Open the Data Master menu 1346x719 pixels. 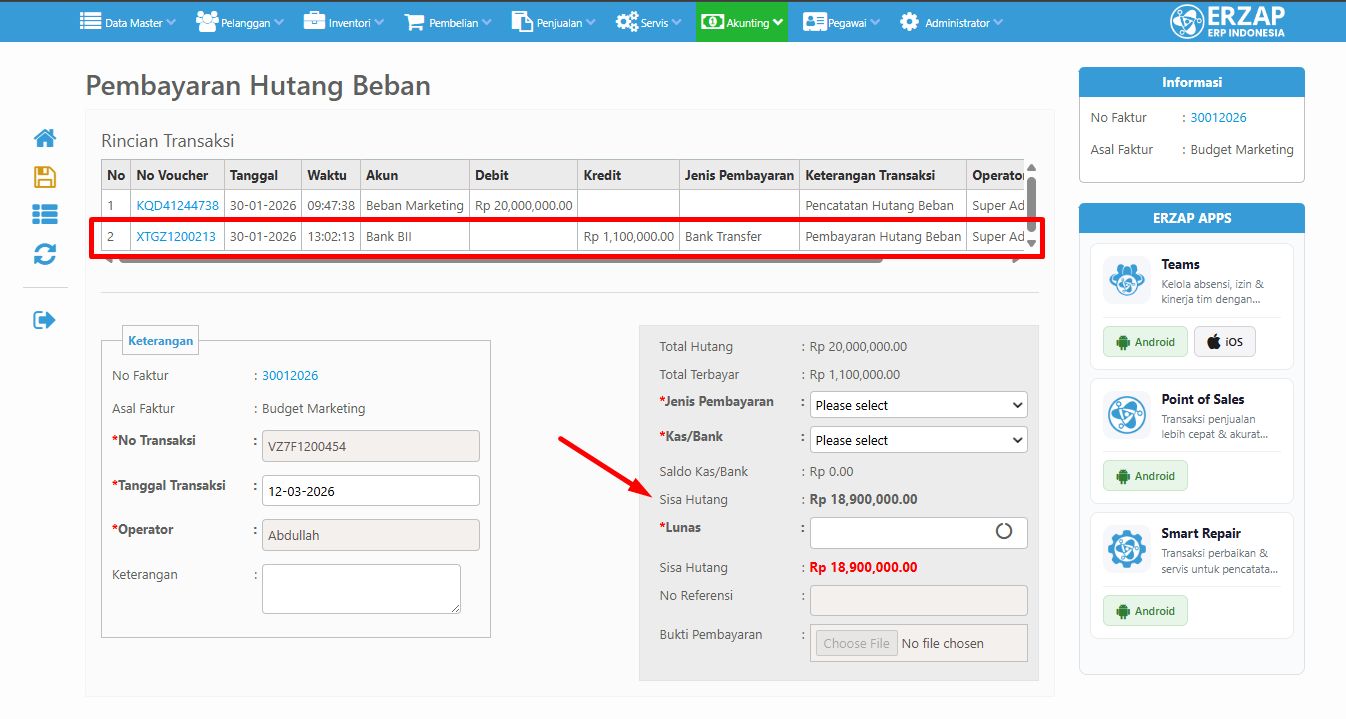(127, 22)
